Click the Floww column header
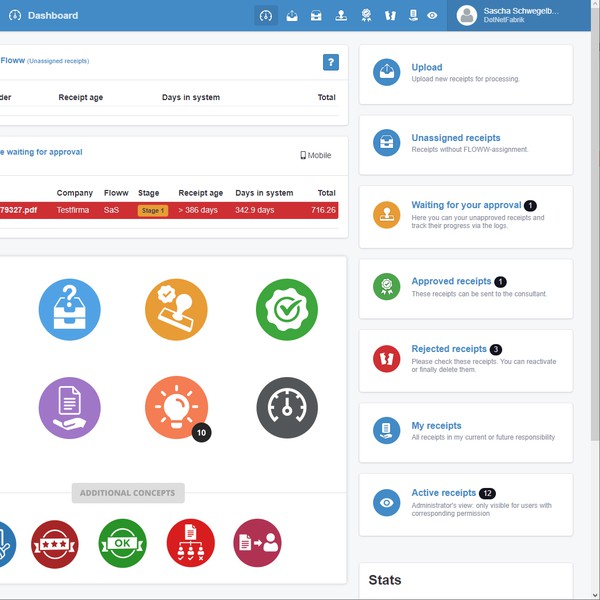 [x=116, y=193]
